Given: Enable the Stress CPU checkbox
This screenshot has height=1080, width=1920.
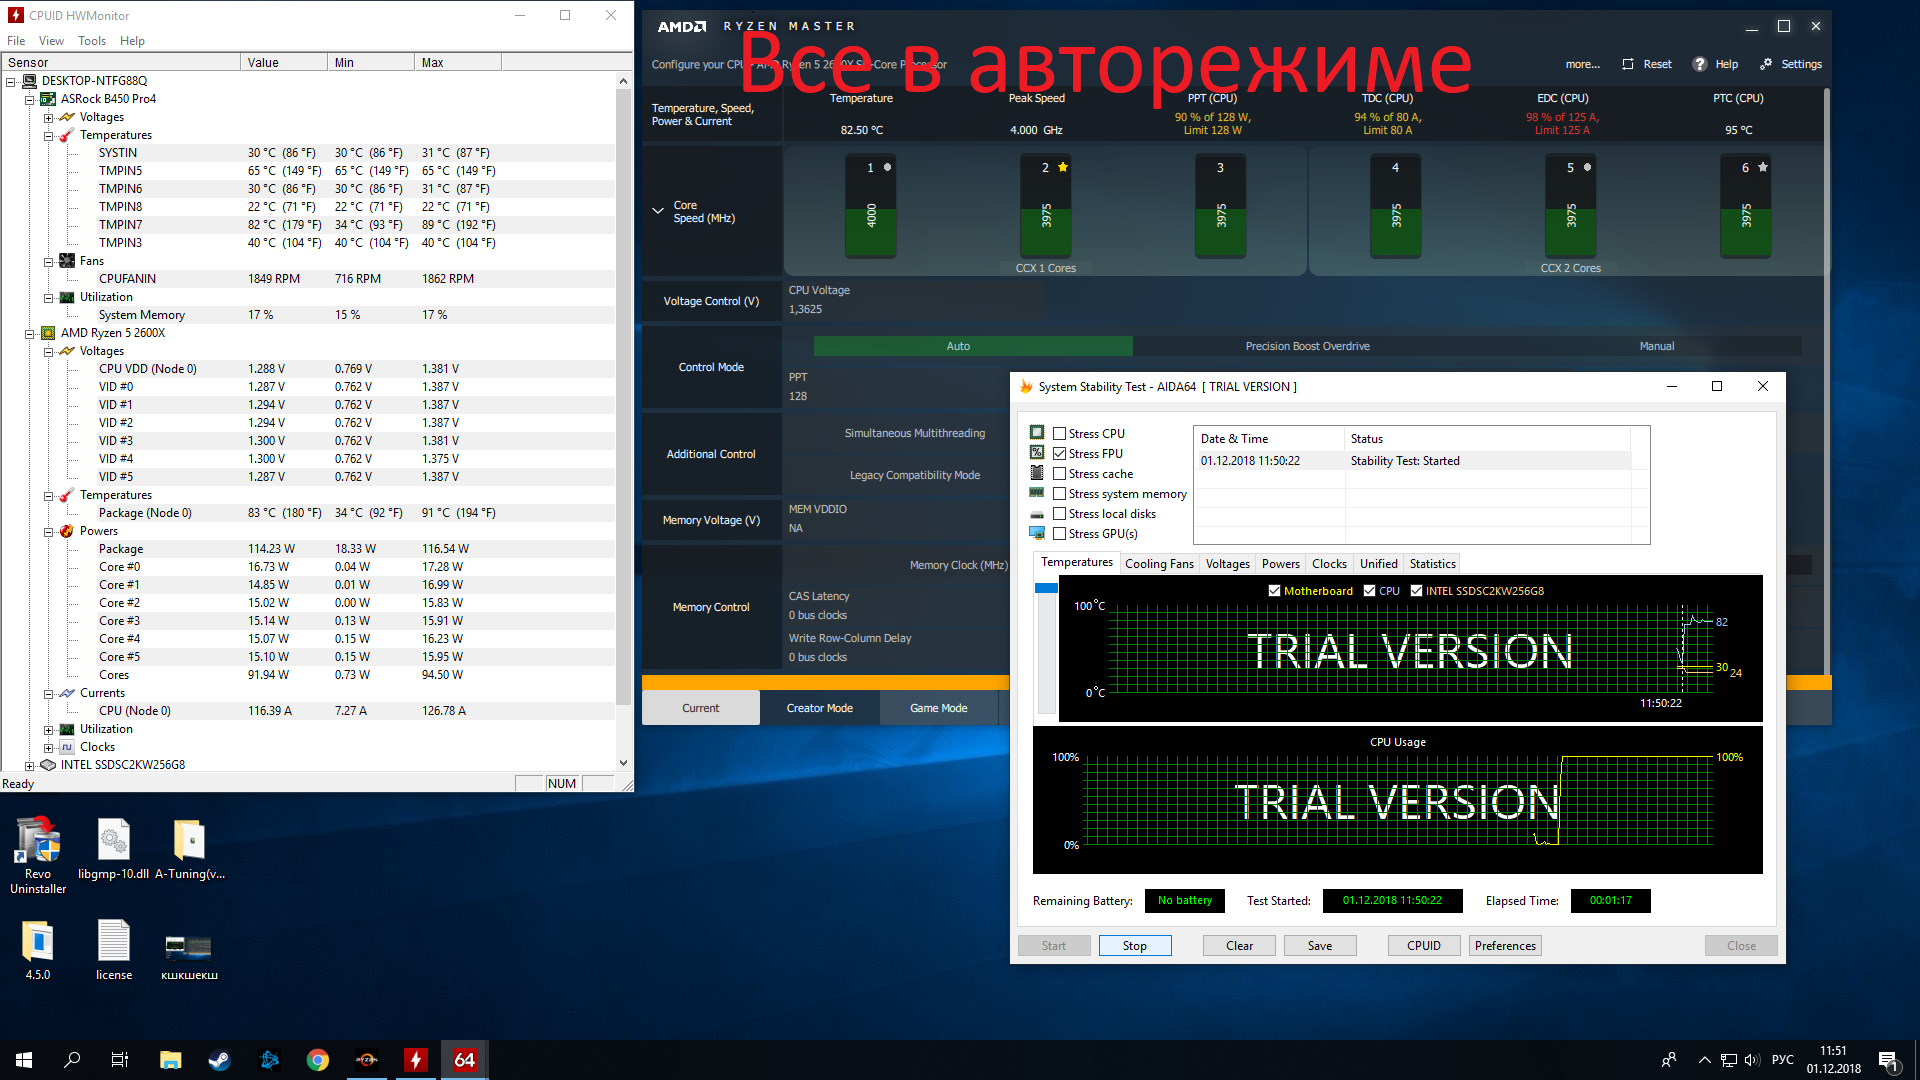Looking at the screenshot, I should tap(1059, 434).
